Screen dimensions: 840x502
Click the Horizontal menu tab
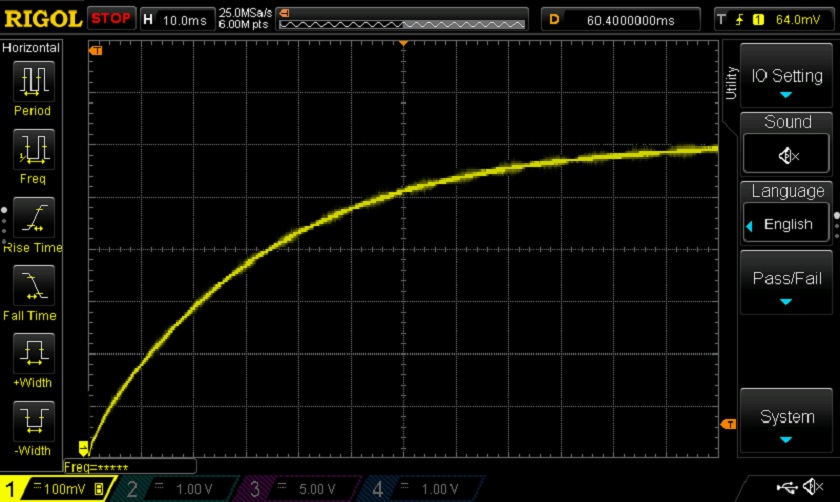click(x=32, y=48)
